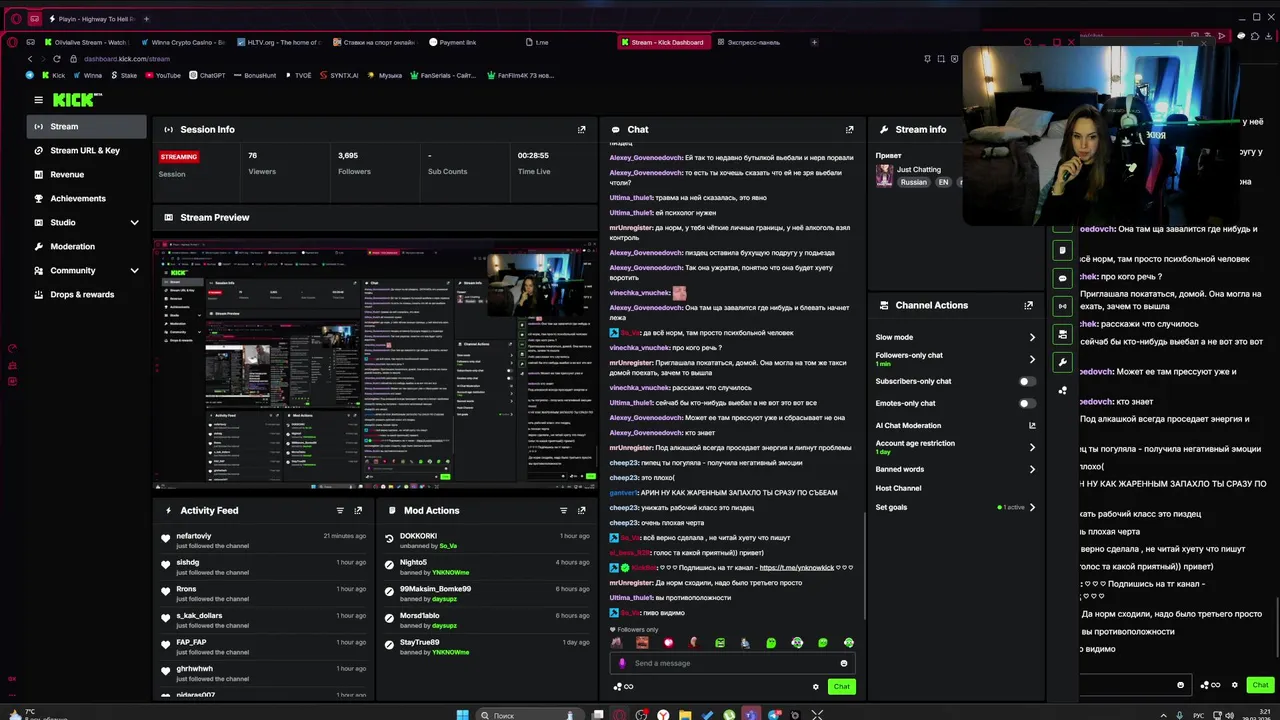Open Set goals options chevron

(1032, 507)
